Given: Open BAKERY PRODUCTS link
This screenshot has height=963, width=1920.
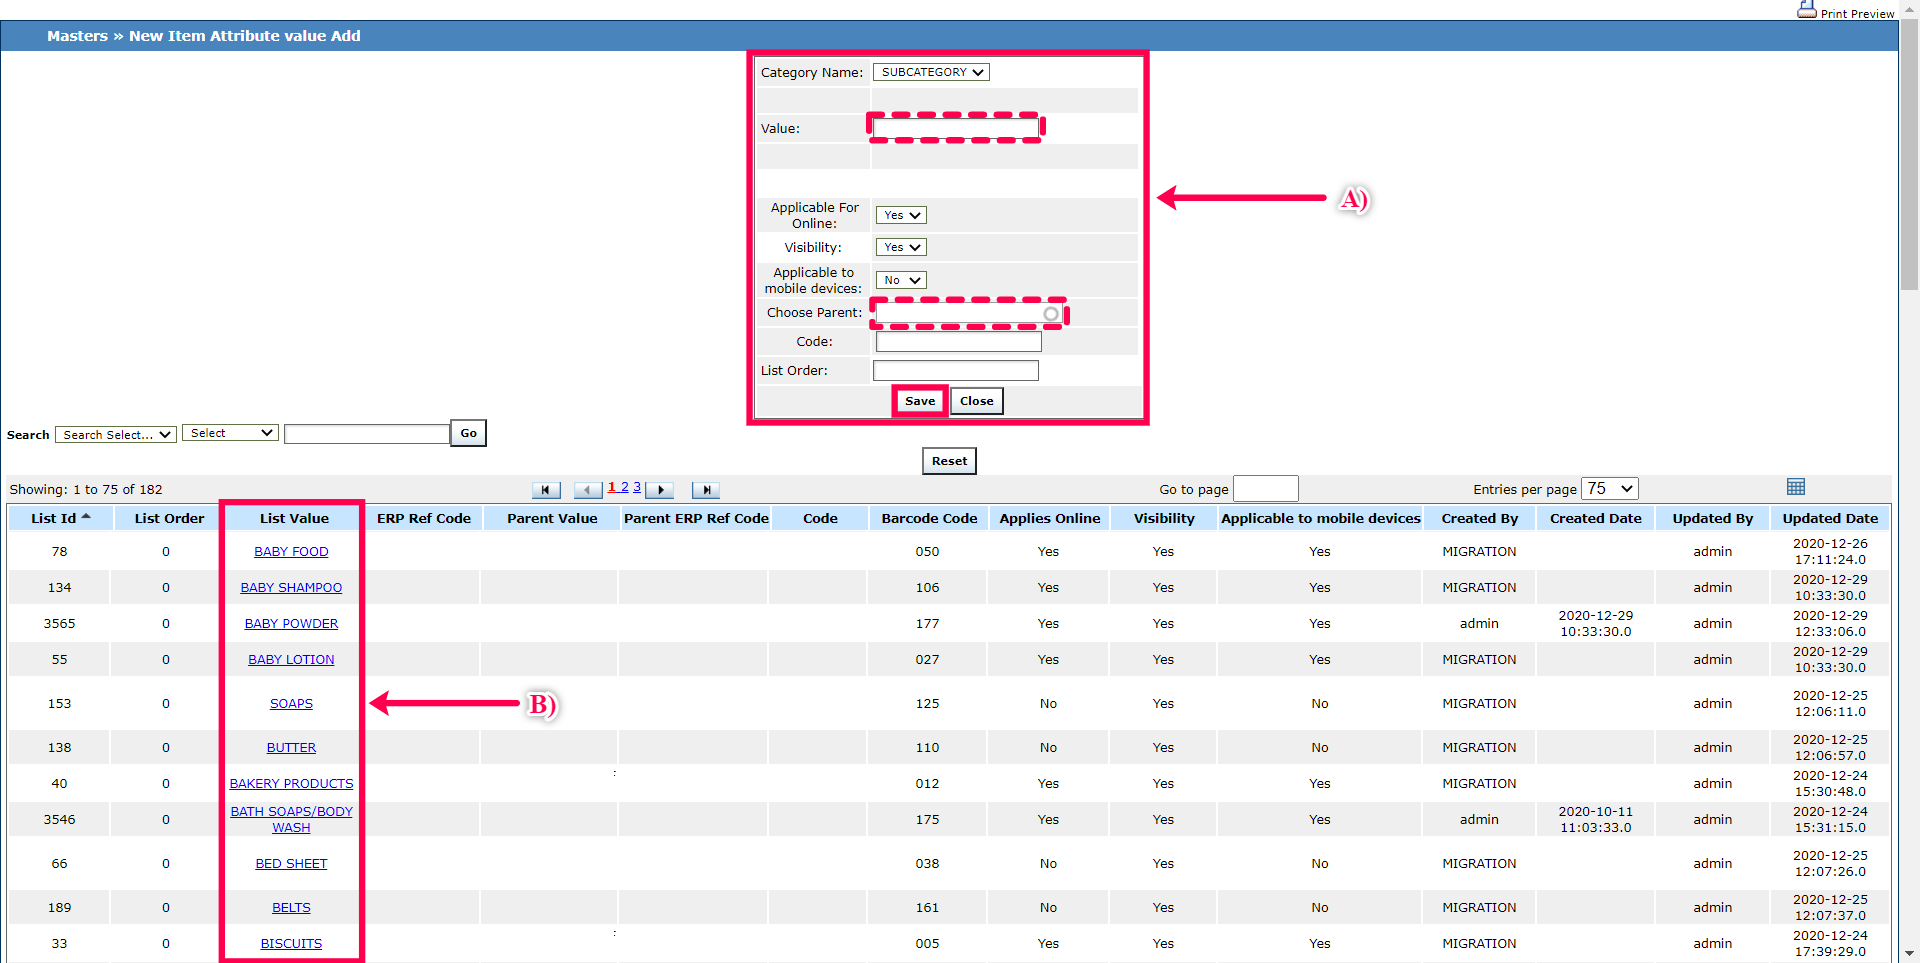Looking at the screenshot, I should (291, 784).
